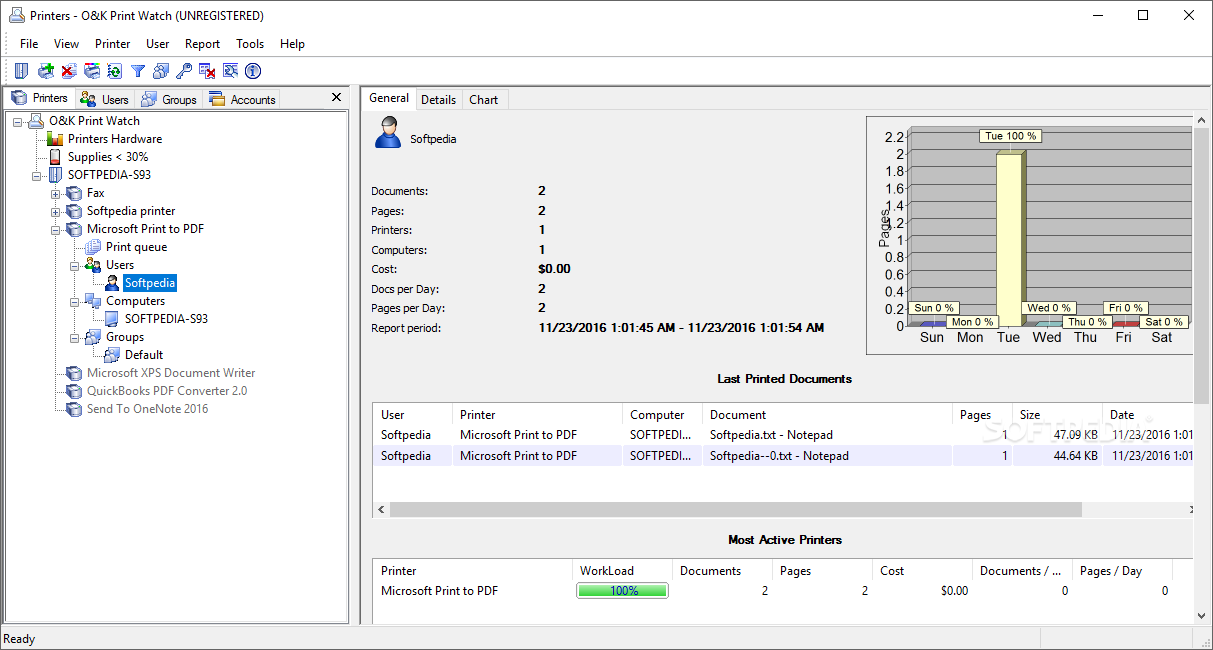Collapse the Microsoft Print to PDF node
This screenshot has height=650, width=1213.
pos(56,229)
